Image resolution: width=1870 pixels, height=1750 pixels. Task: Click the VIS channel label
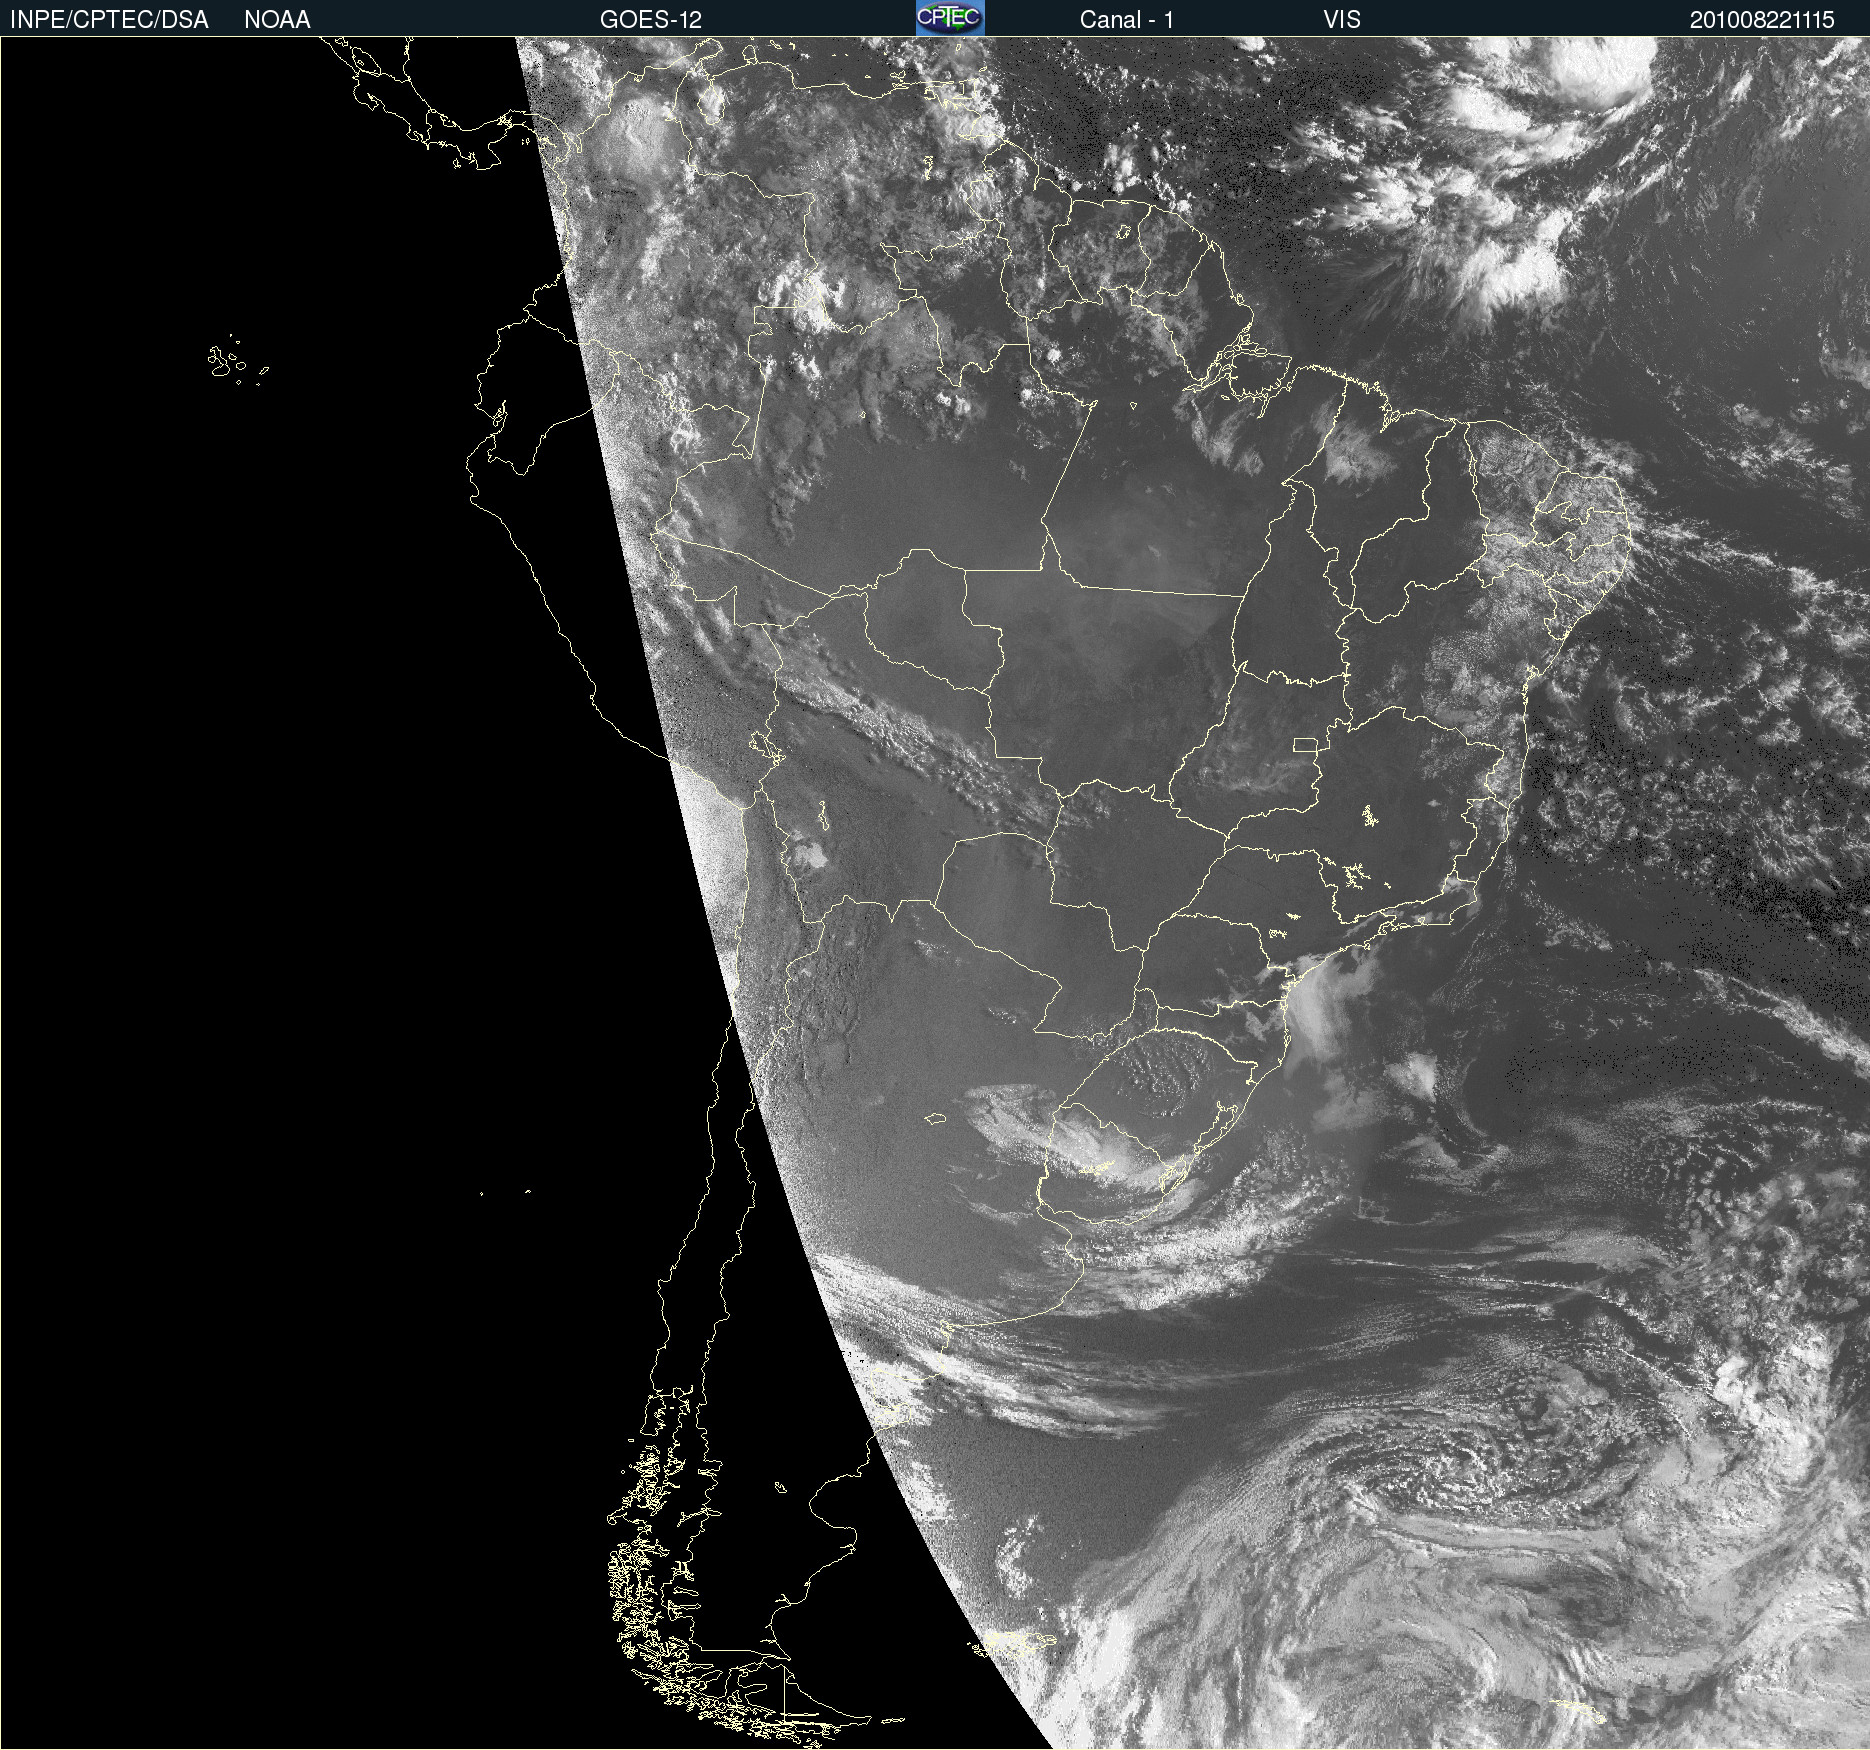pyautogui.click(x=1342, y=19)
